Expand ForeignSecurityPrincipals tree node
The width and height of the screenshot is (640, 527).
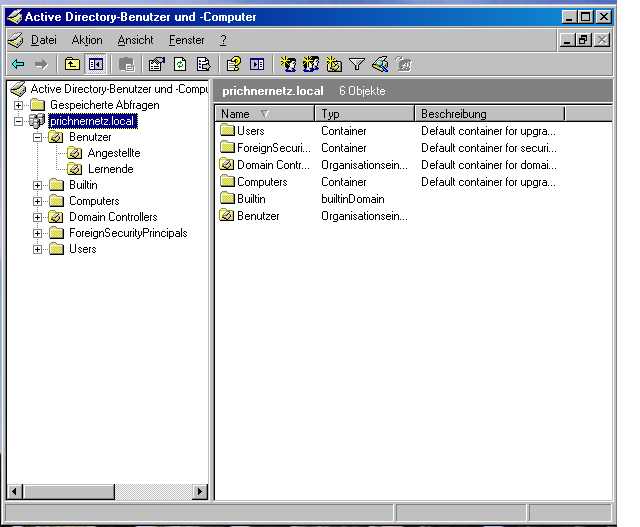[38, 233]
